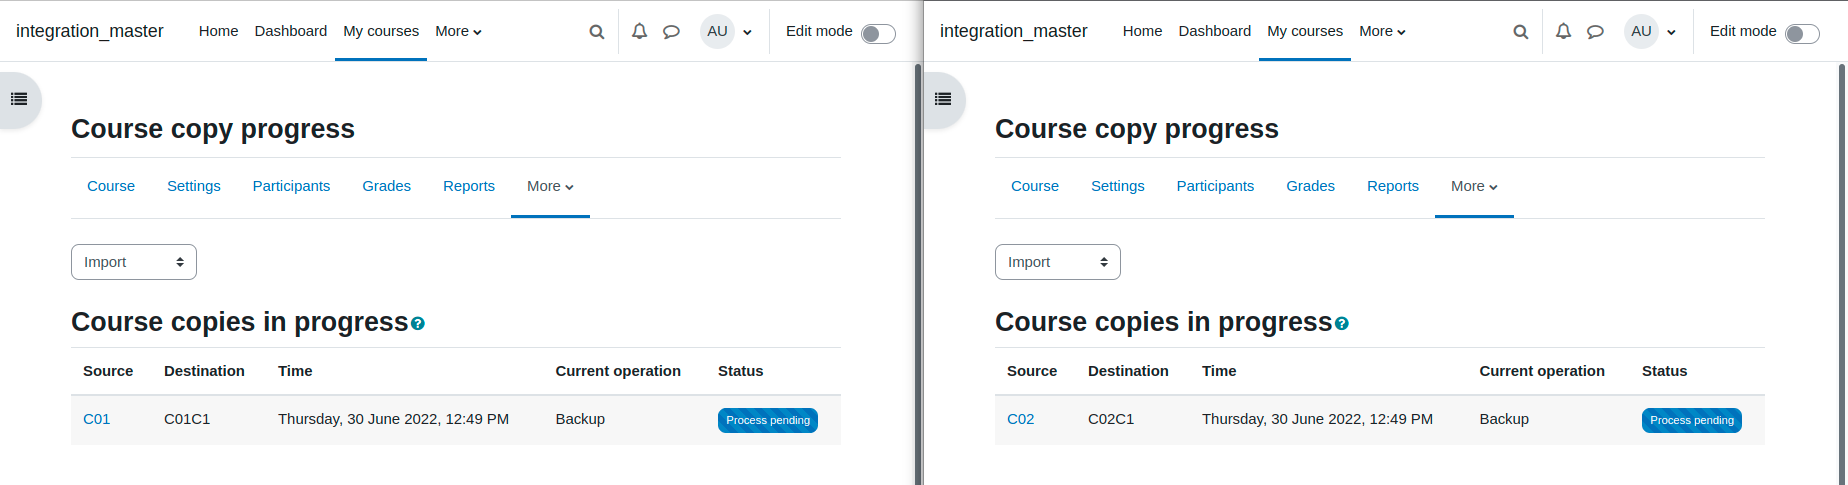Open Import dropdown in left window

134,262
